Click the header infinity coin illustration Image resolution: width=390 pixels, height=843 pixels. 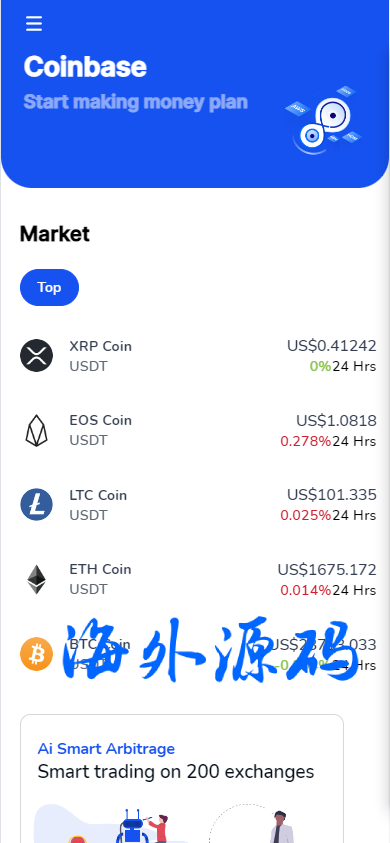pos(323,119)
